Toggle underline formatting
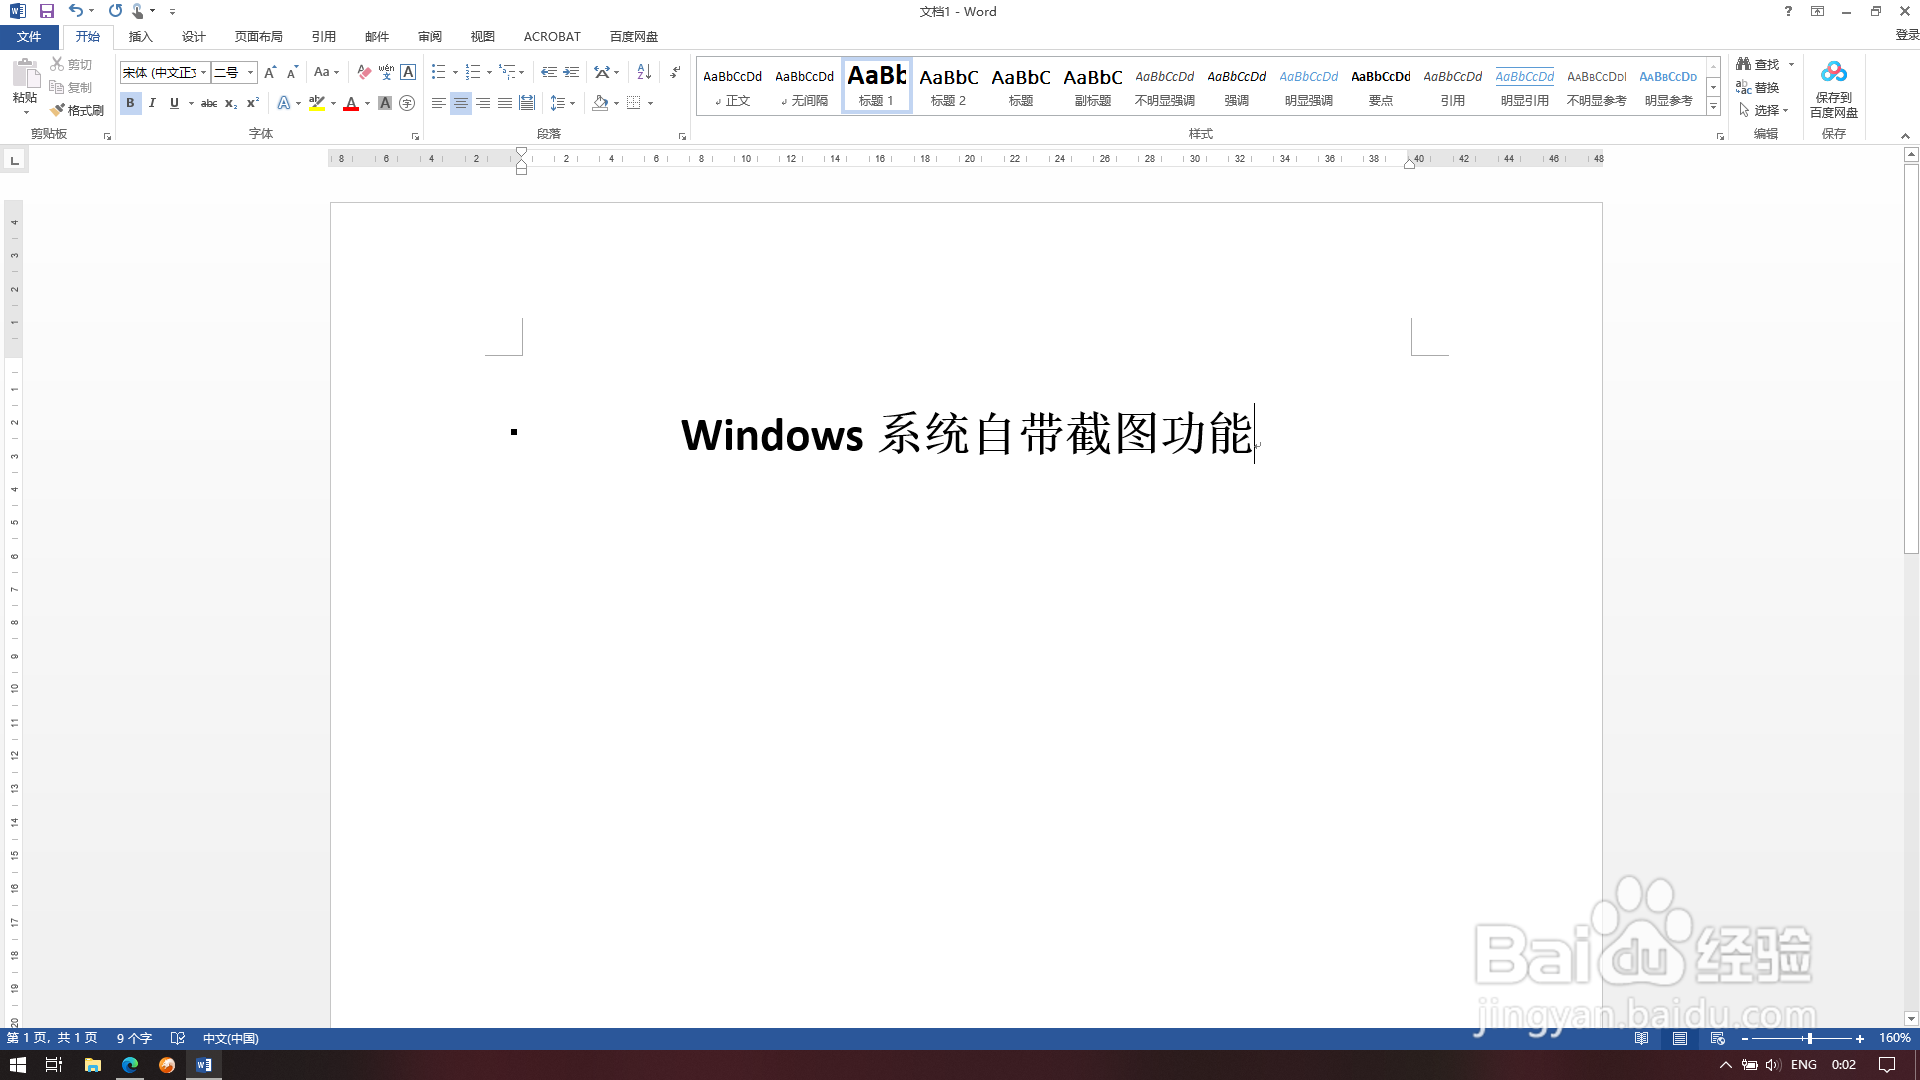Screen dimensions: 1920x1080 pos(174,103)
